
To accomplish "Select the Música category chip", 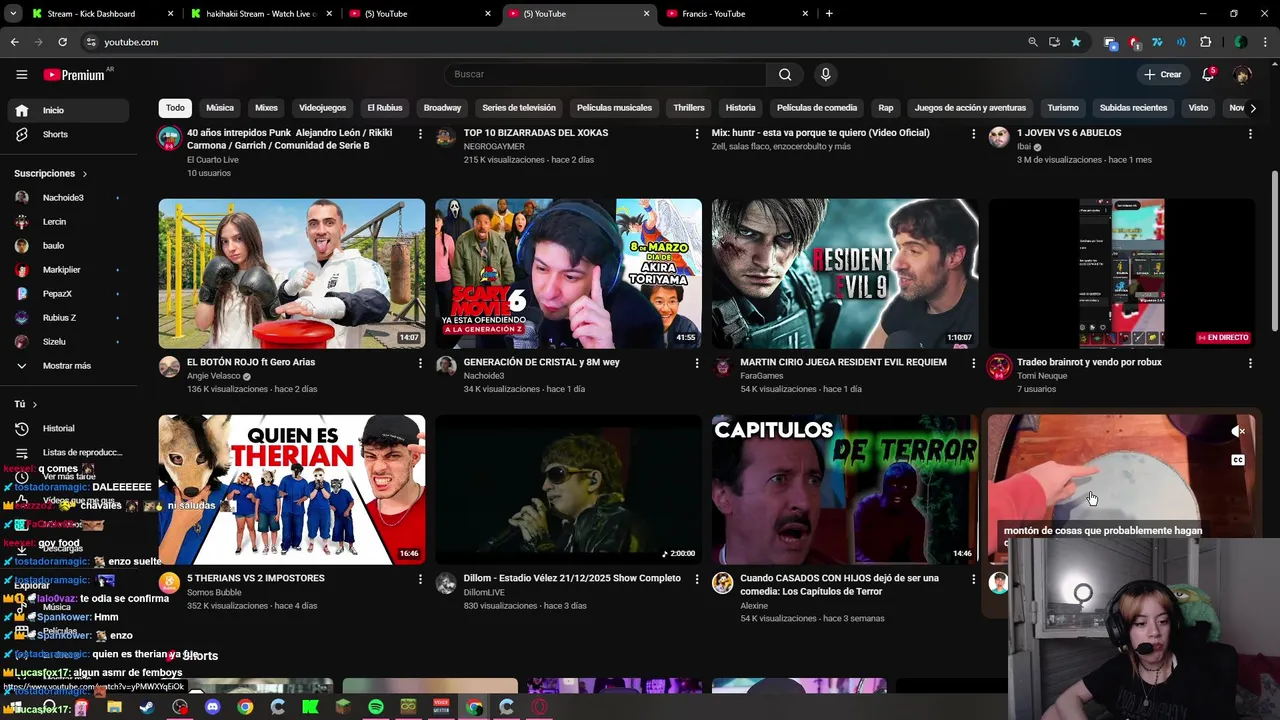I will click(220, 108).
